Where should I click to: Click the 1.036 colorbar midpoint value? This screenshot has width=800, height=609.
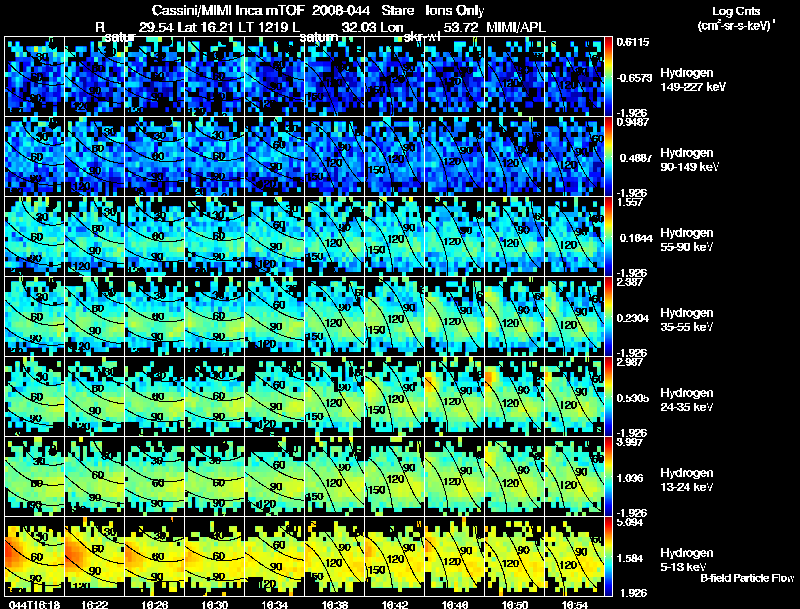coord(630,478)
